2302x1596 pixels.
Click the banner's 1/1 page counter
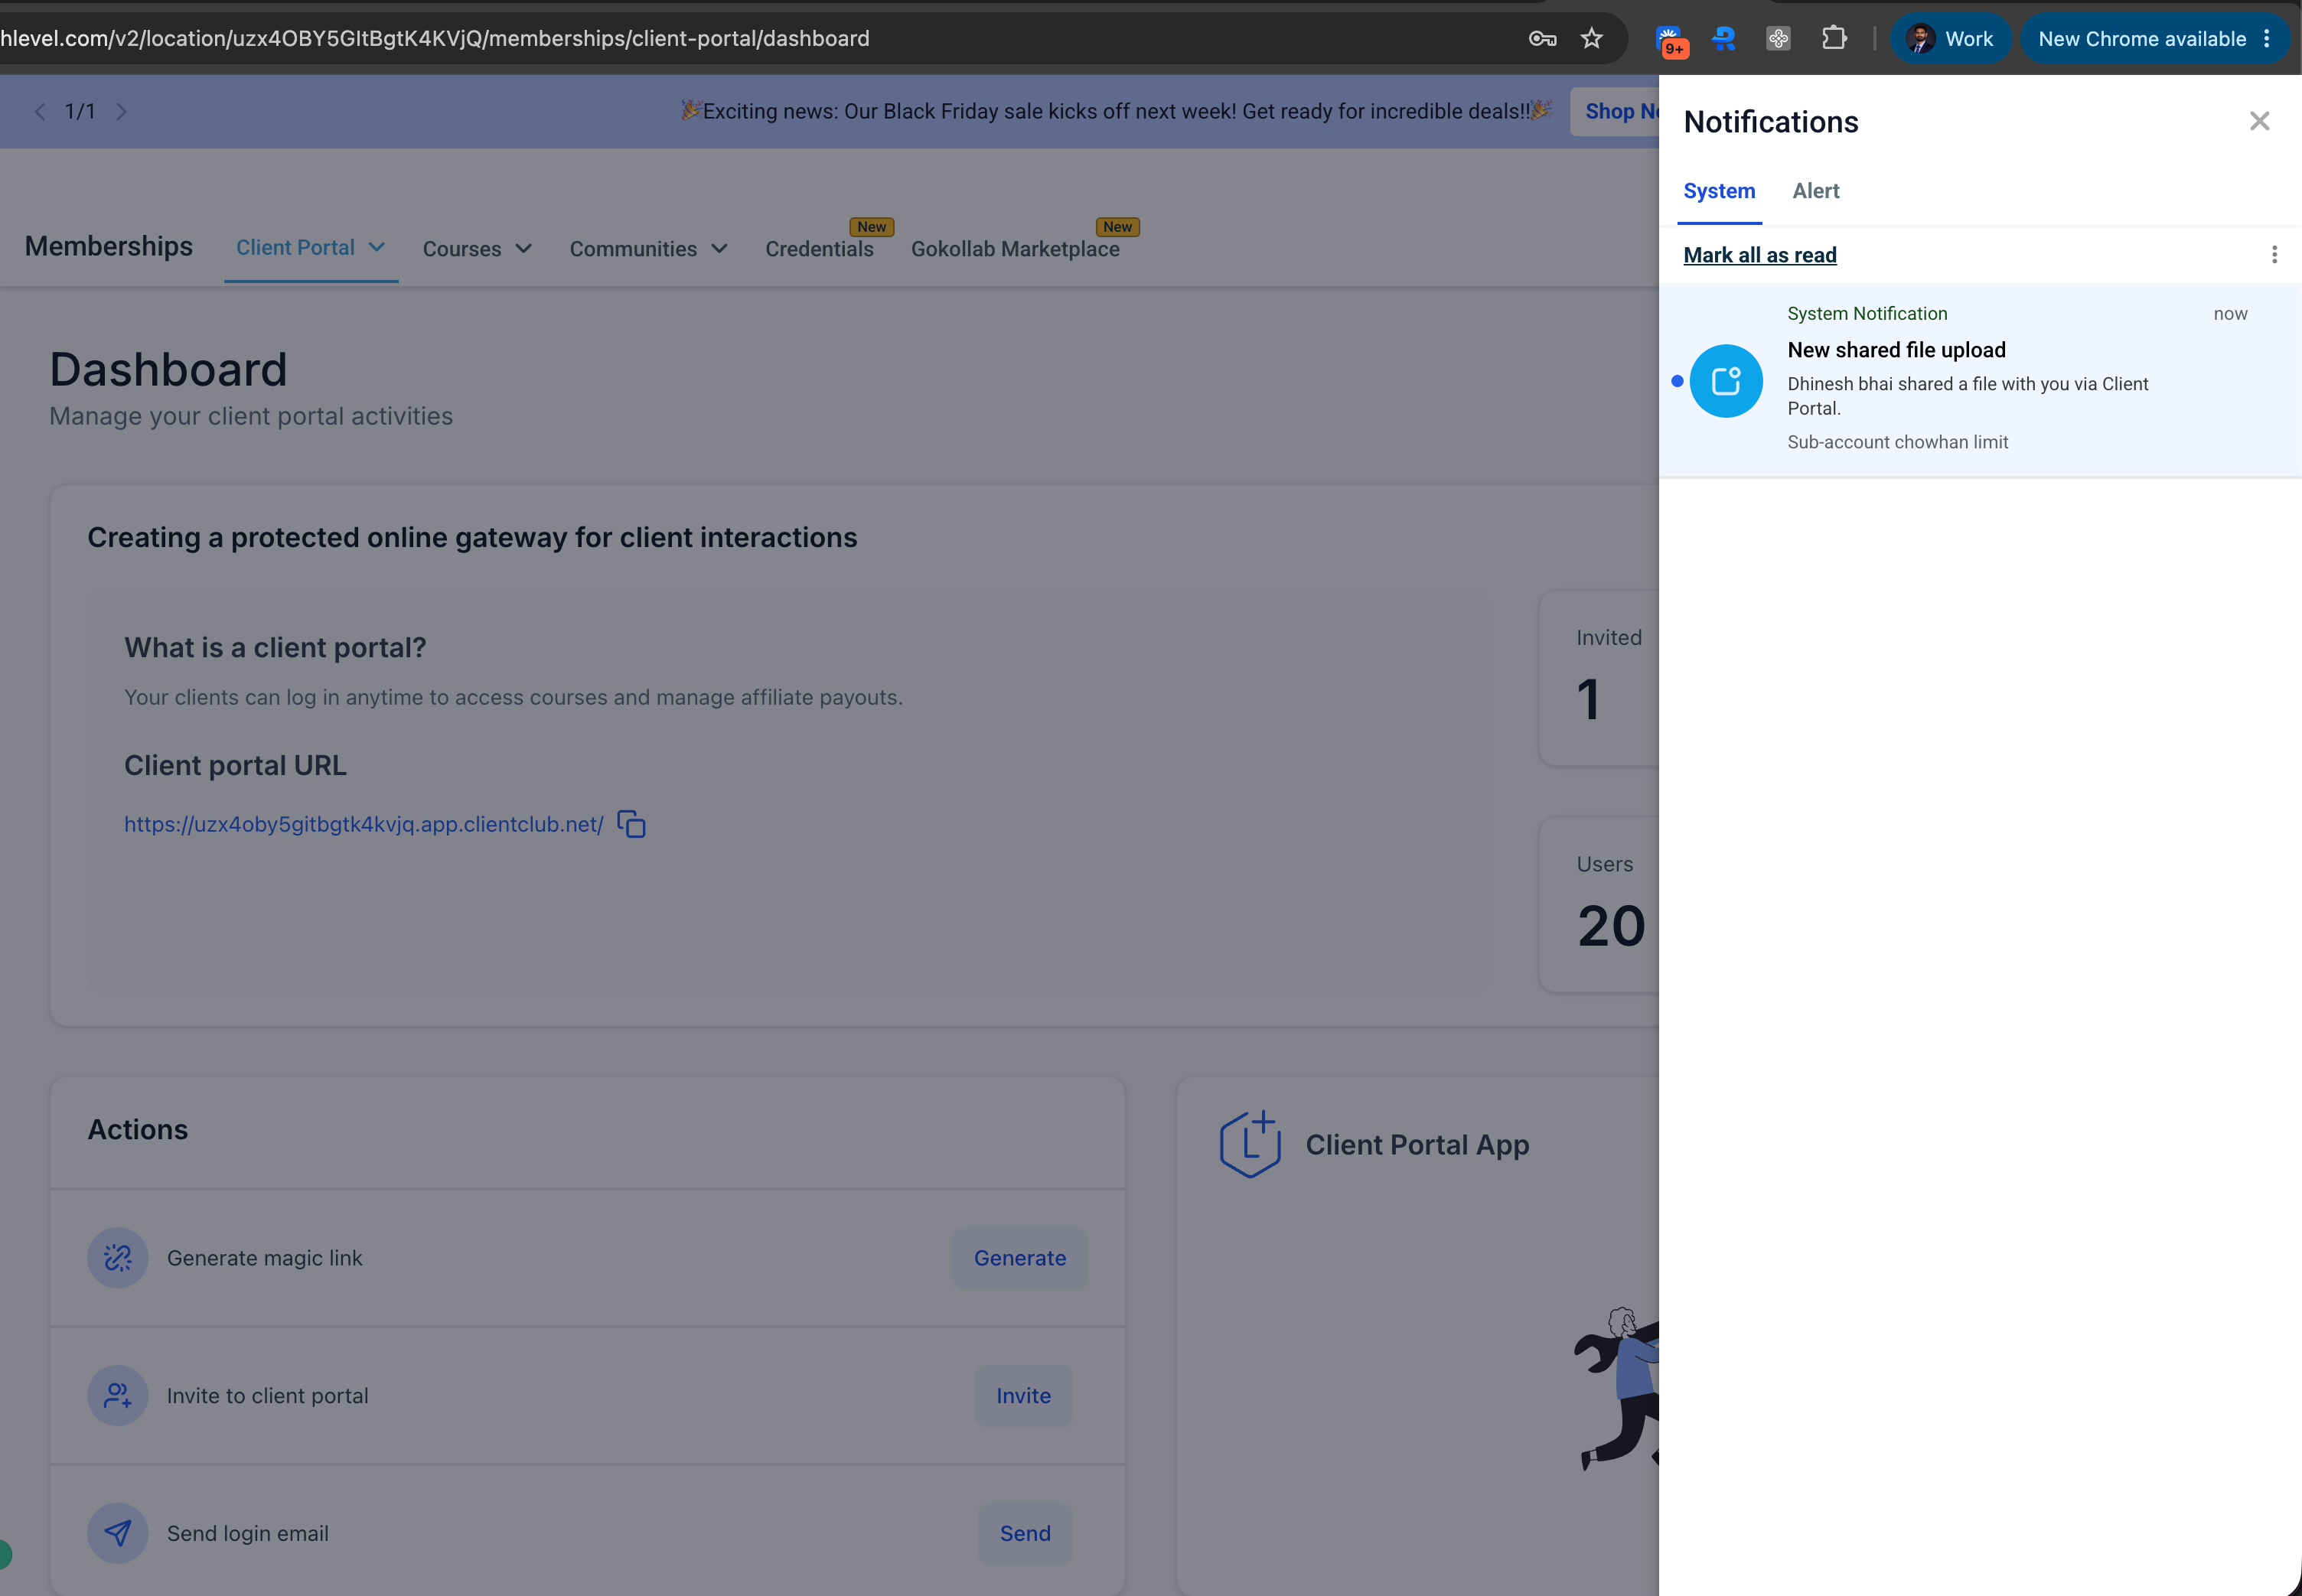[x=80, y=112]
